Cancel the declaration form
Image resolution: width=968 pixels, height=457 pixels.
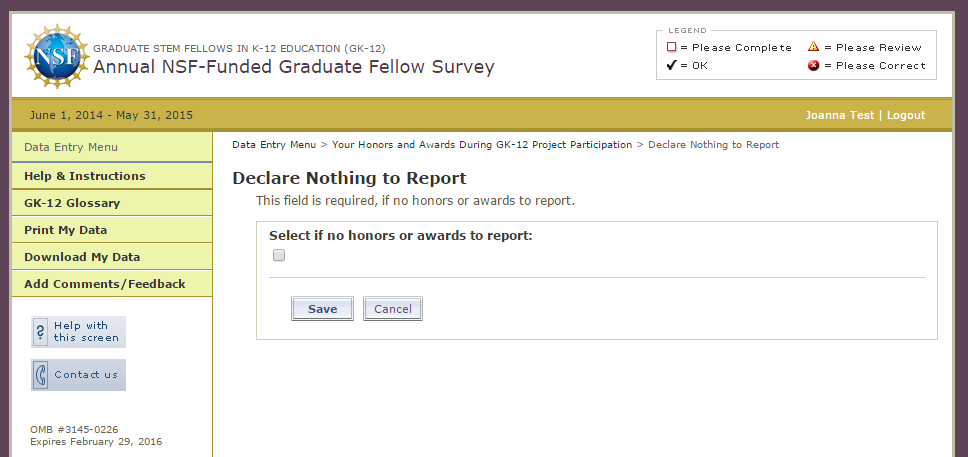(393, 309)
